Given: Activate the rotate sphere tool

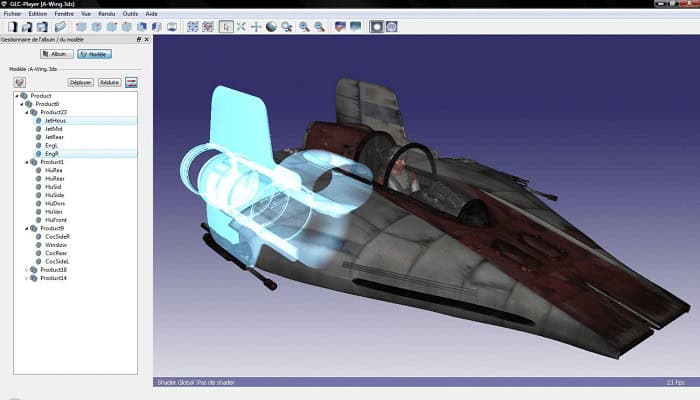Looking at the screenshot, I should tap(271, 27).
